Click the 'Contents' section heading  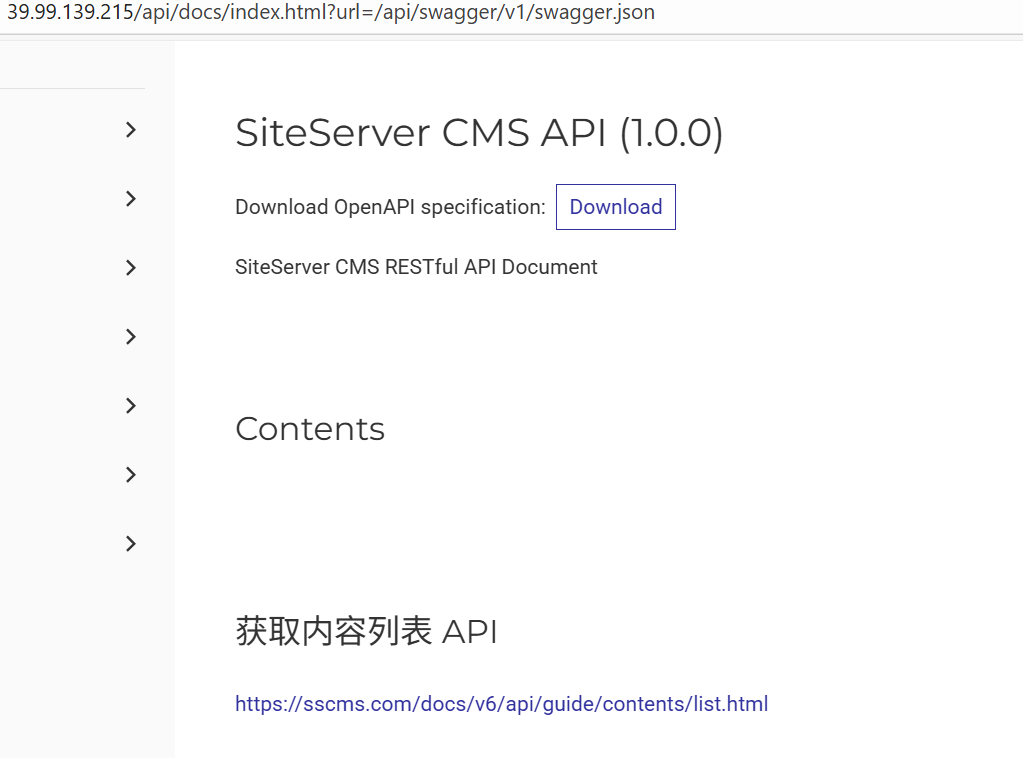click(x=310, y=429)
